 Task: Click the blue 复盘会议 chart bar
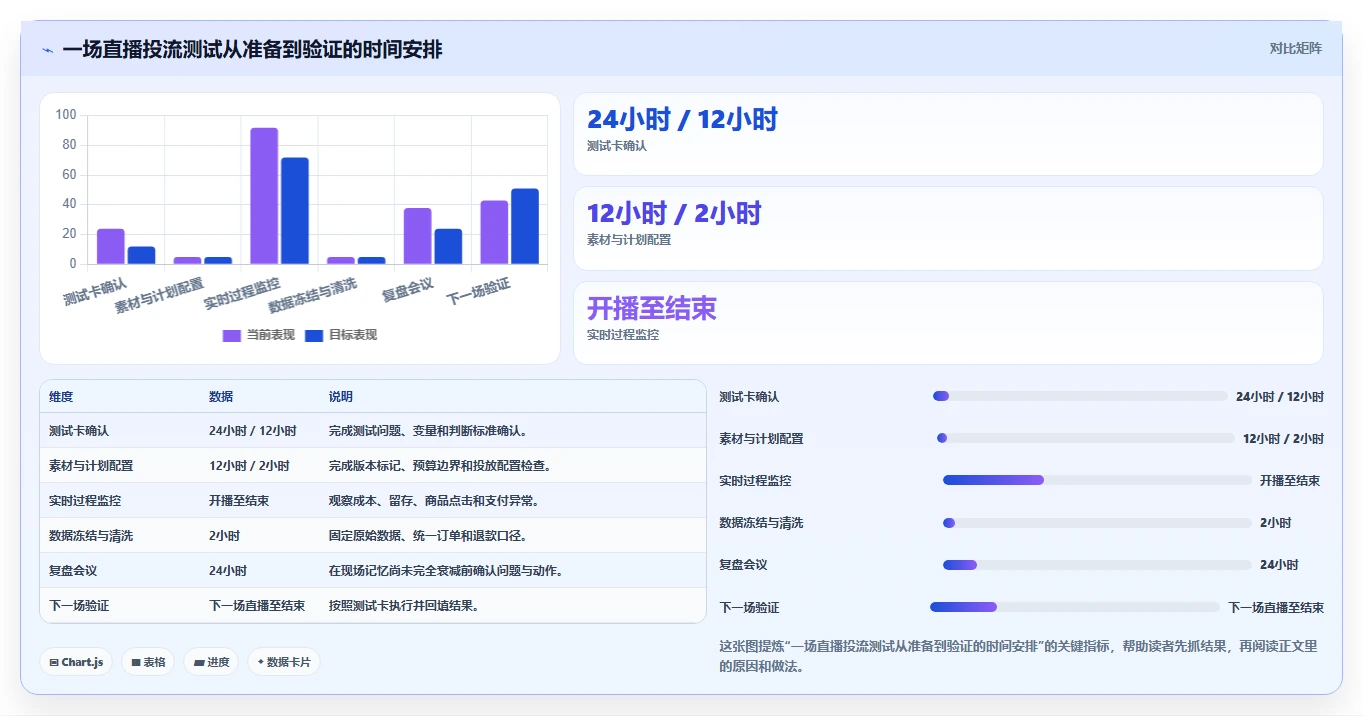[x=448, y=247]
